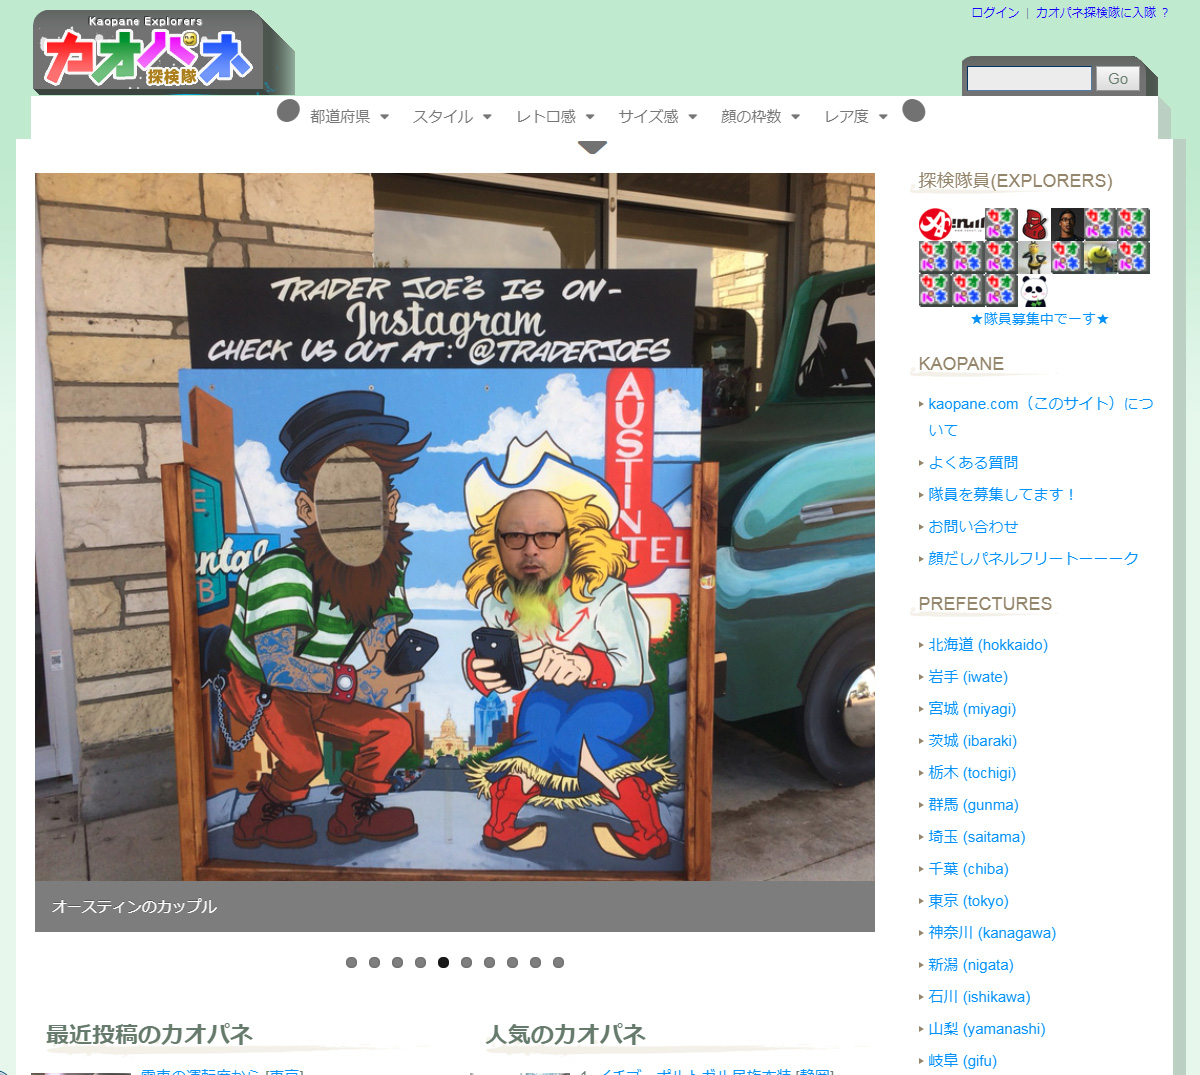Select the 山梨 (yamanashi) prefecture

tap(987, 1029)
